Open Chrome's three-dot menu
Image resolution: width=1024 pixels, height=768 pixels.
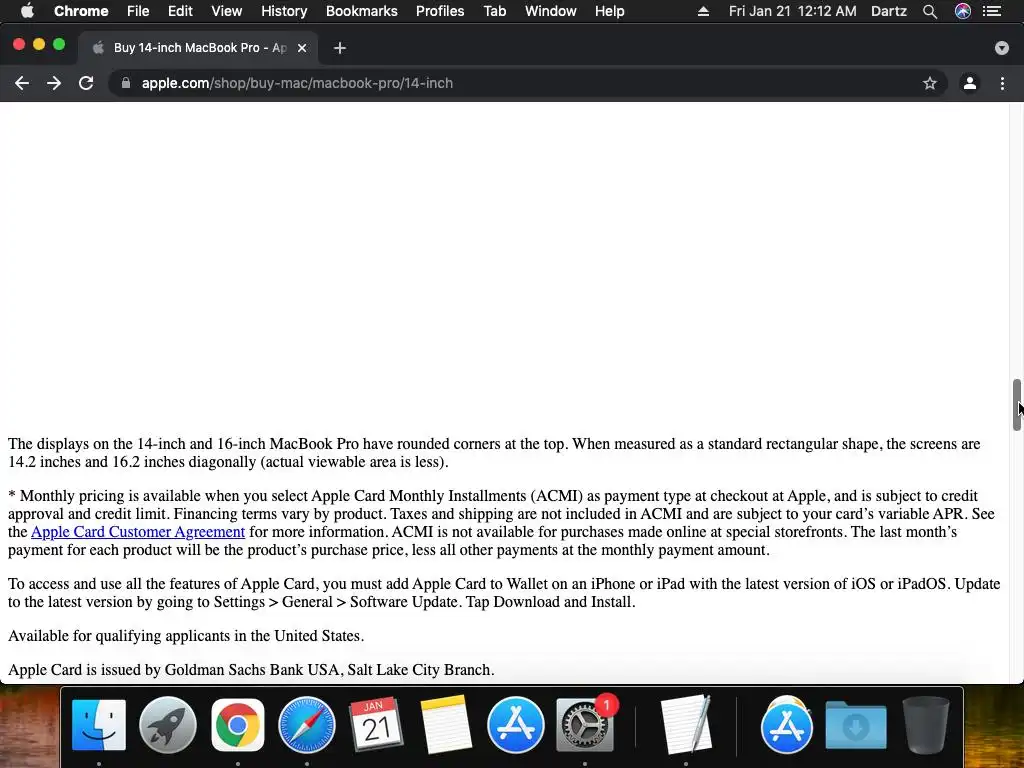click(x=1002, y=83)
